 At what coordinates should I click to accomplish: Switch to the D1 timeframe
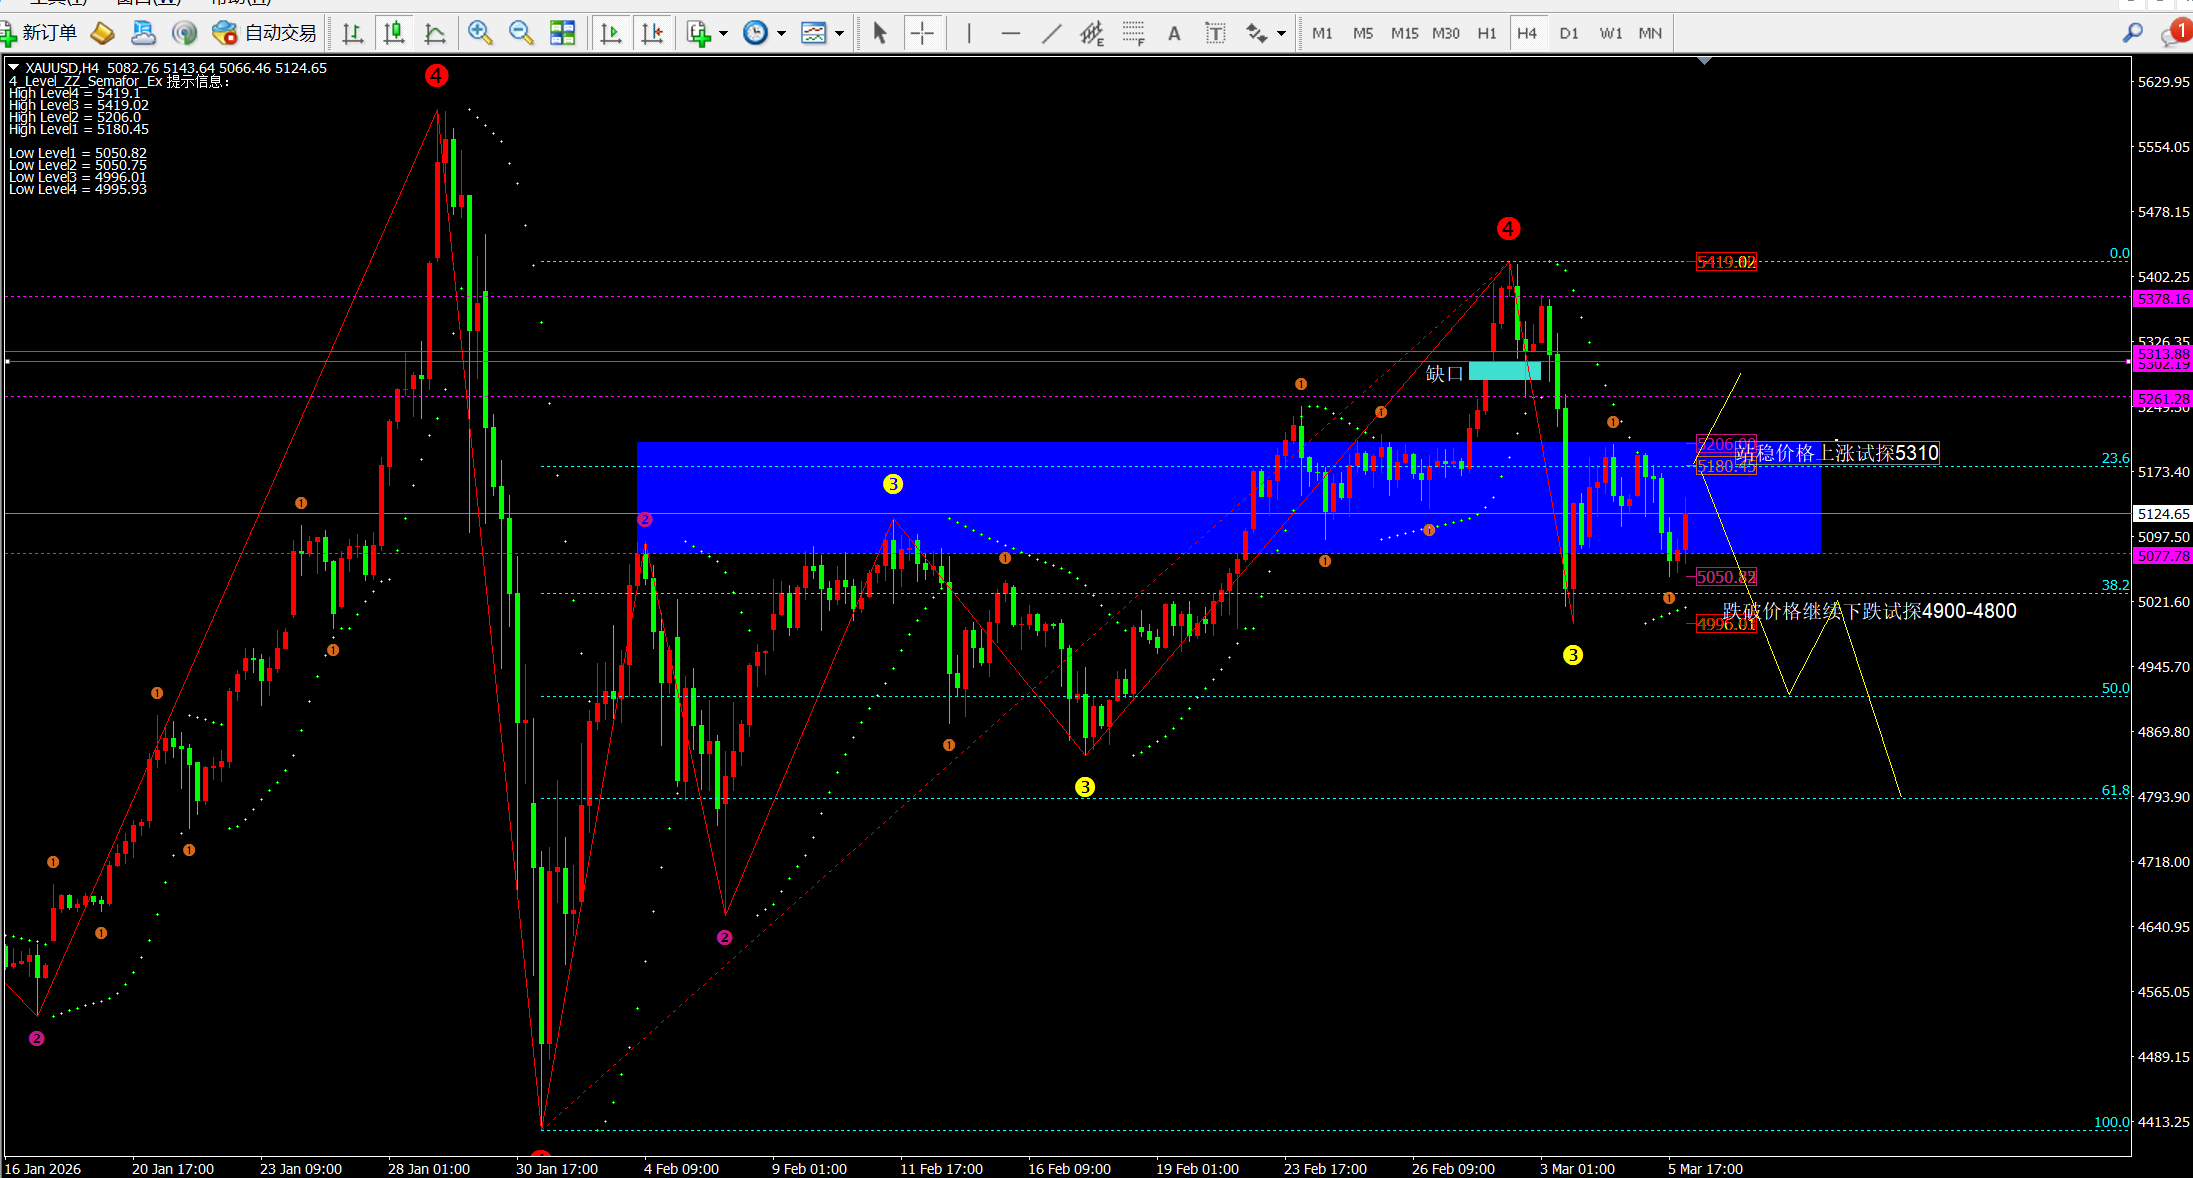pos(1568,33)
